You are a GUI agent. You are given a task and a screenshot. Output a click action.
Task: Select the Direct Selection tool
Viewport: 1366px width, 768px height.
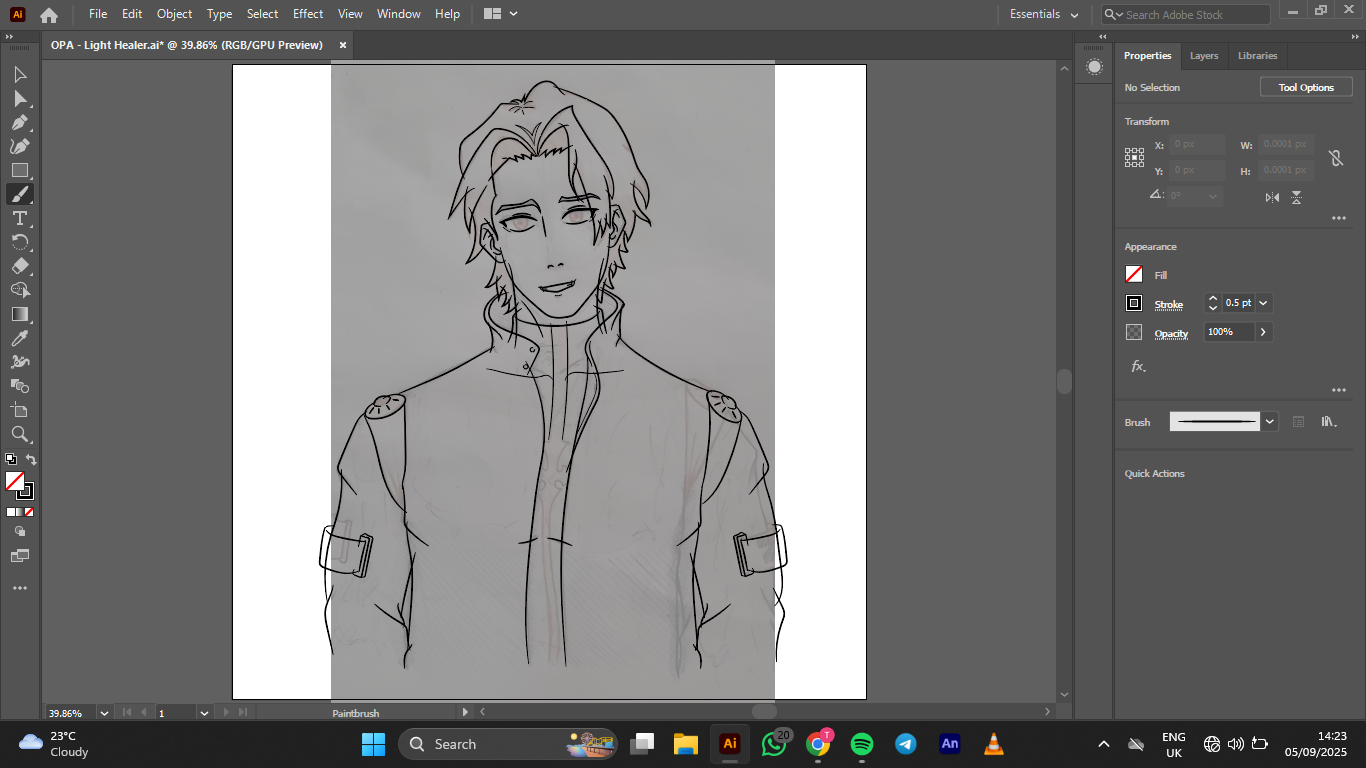(19, 99)
